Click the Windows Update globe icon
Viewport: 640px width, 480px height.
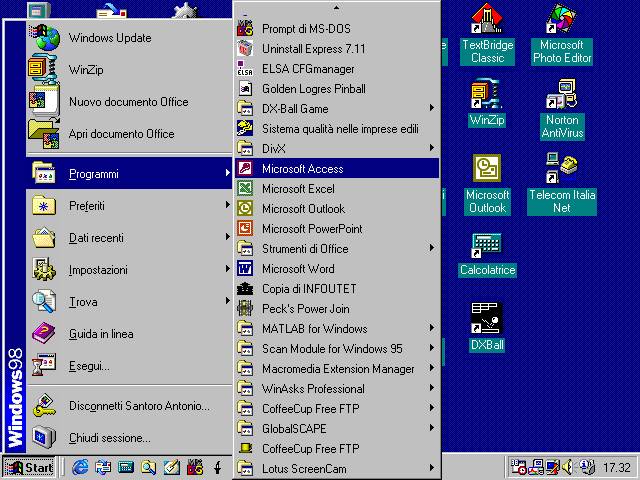(x=45, y=37)
